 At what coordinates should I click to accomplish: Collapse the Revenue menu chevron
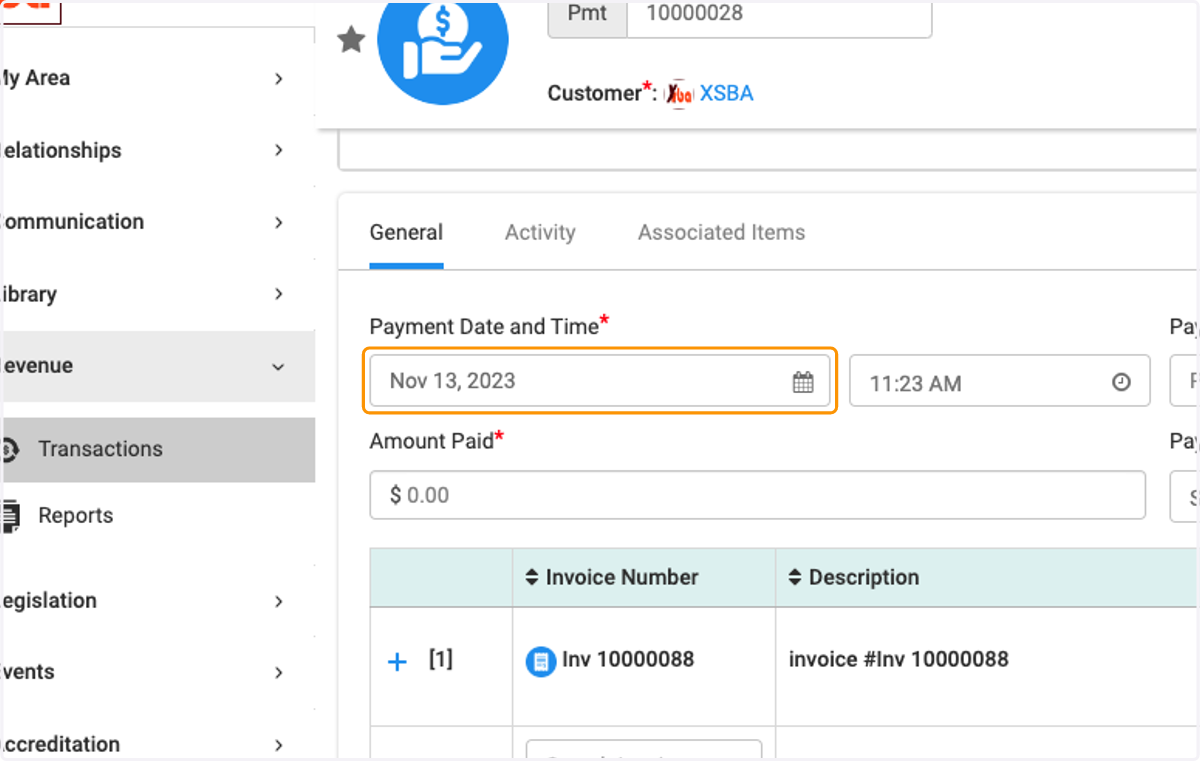[x=279, y=367]
